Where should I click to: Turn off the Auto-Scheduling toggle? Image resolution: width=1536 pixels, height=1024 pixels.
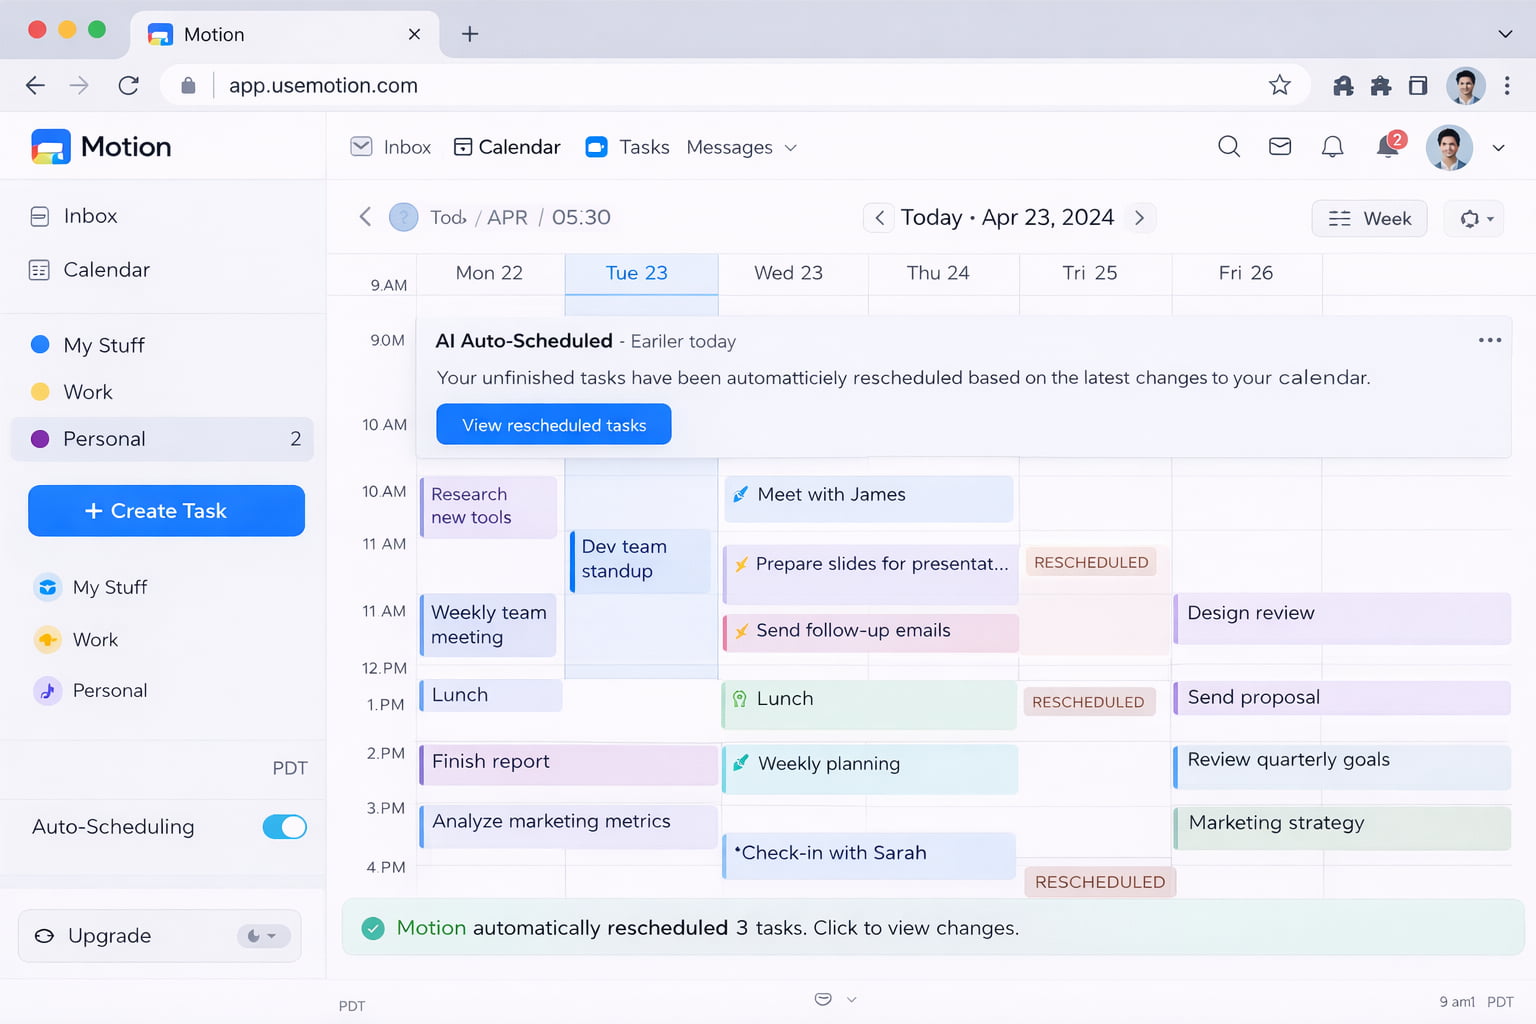[x=284, y=827]
